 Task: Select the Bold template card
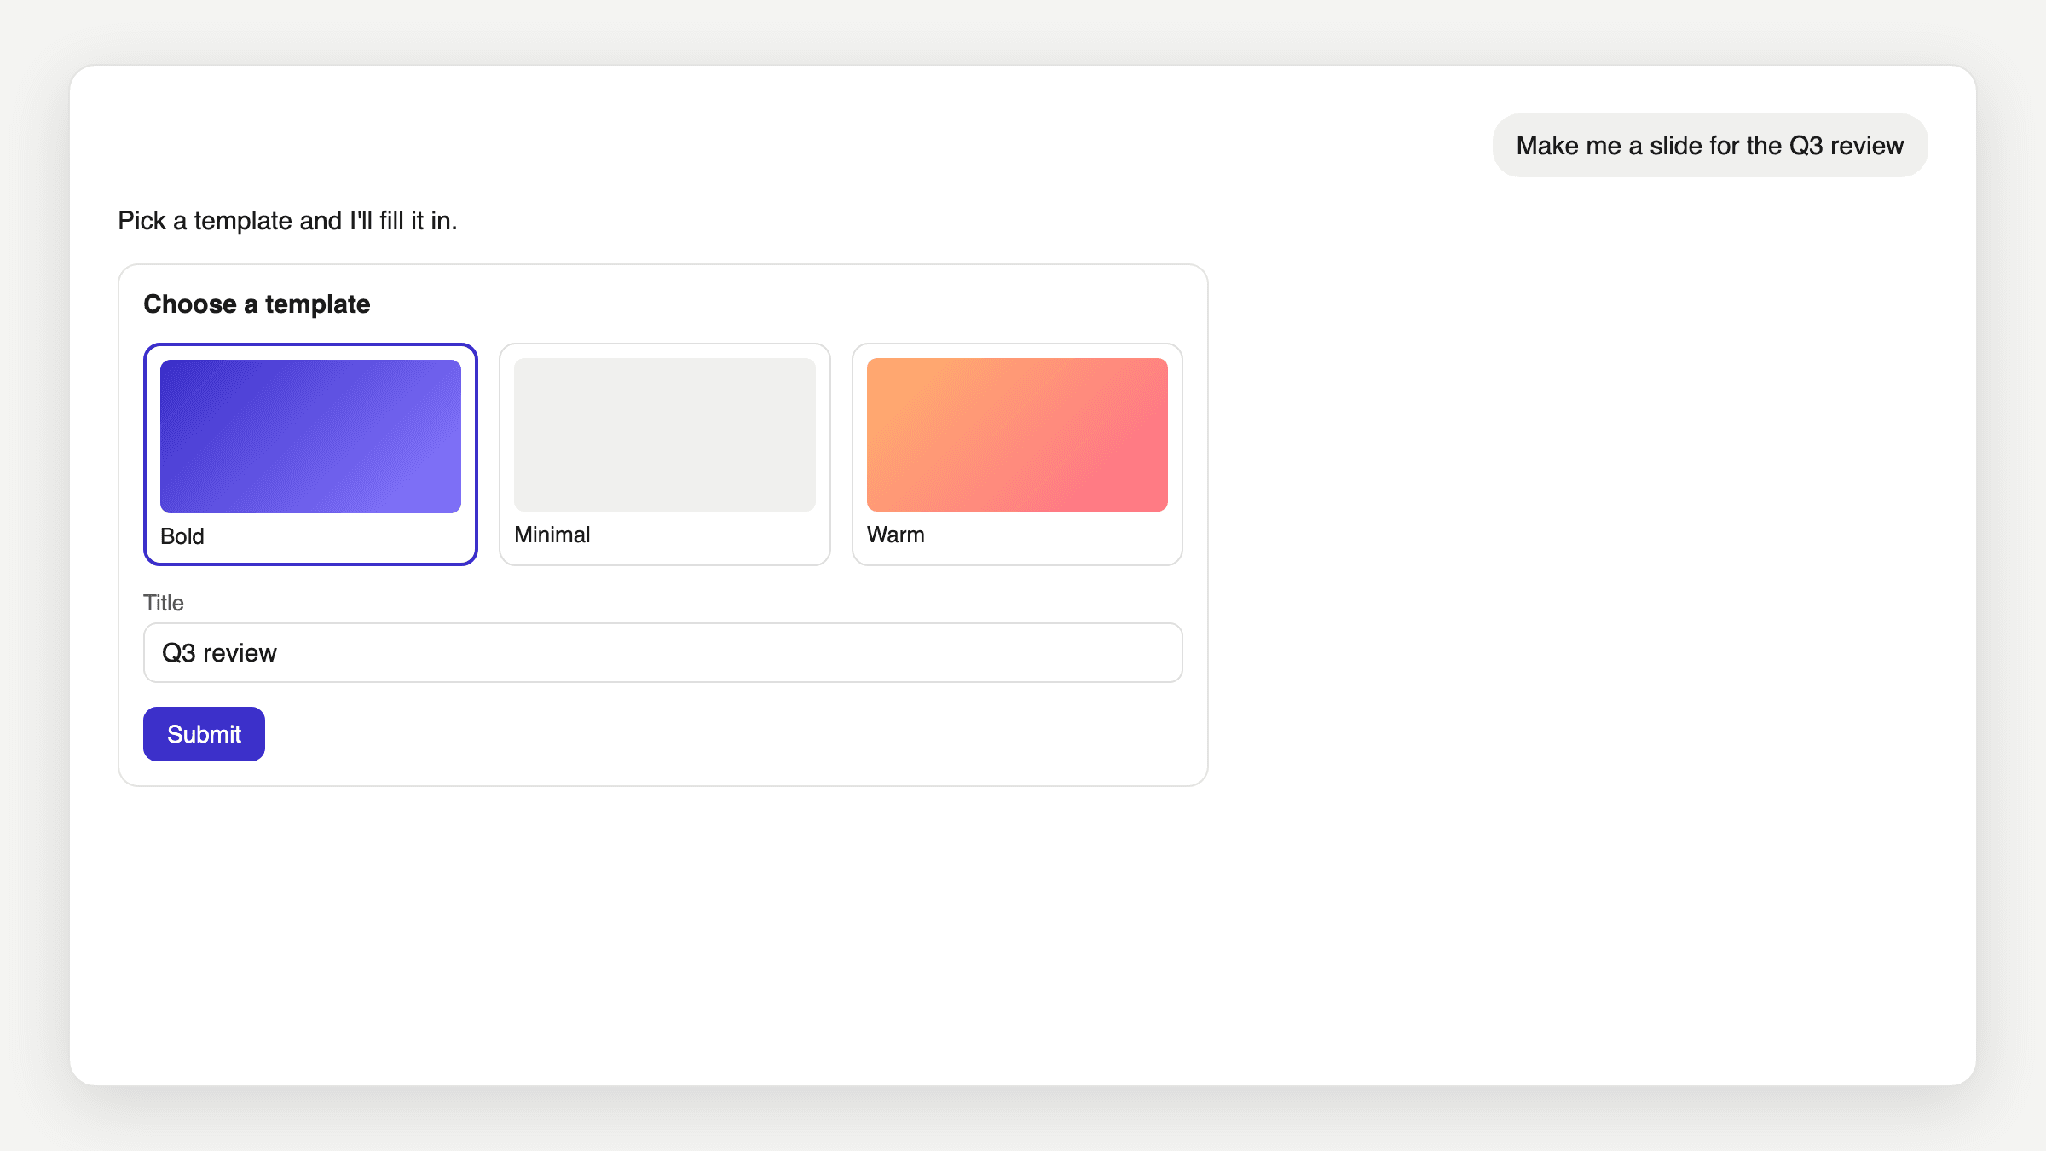310,454
